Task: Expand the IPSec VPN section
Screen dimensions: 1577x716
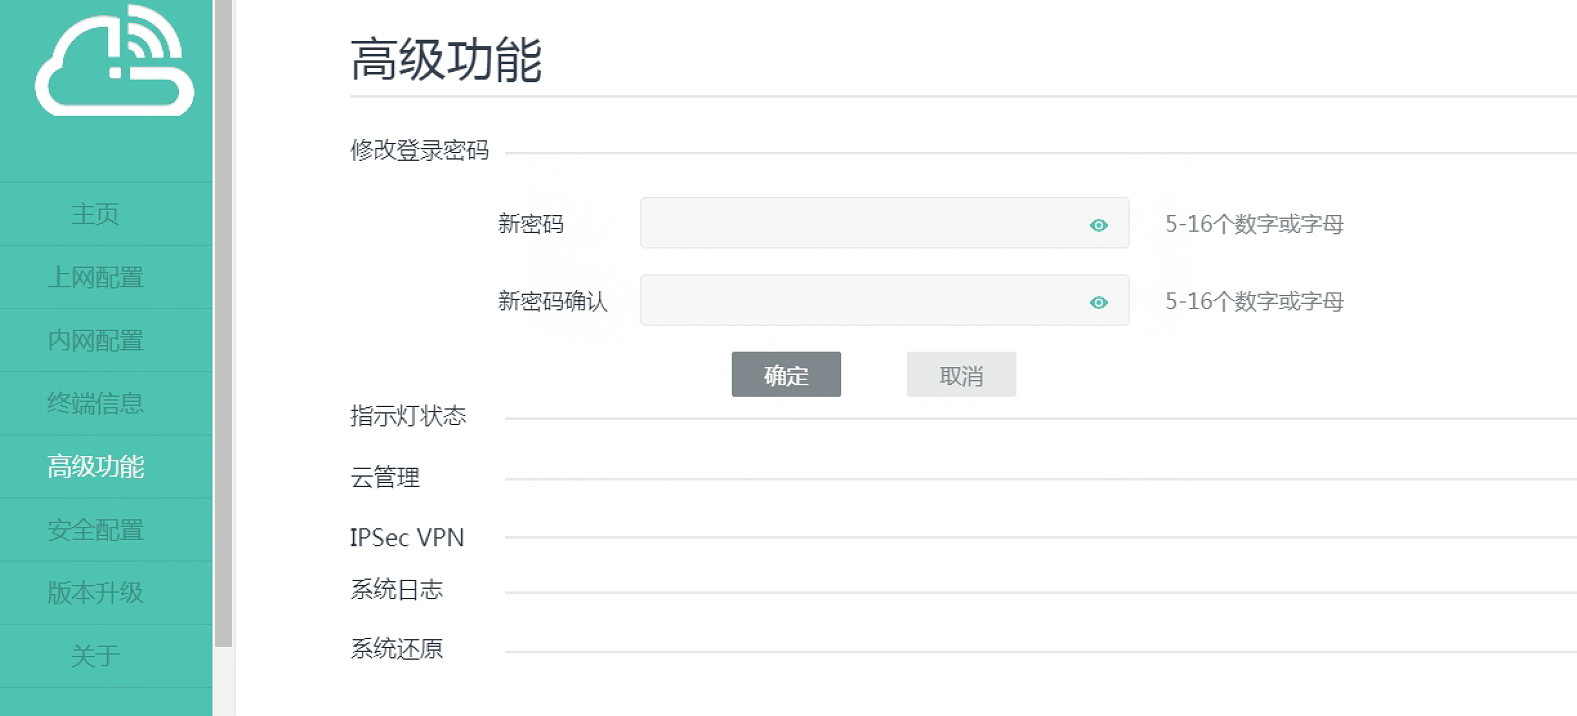Action: point(407,538)
